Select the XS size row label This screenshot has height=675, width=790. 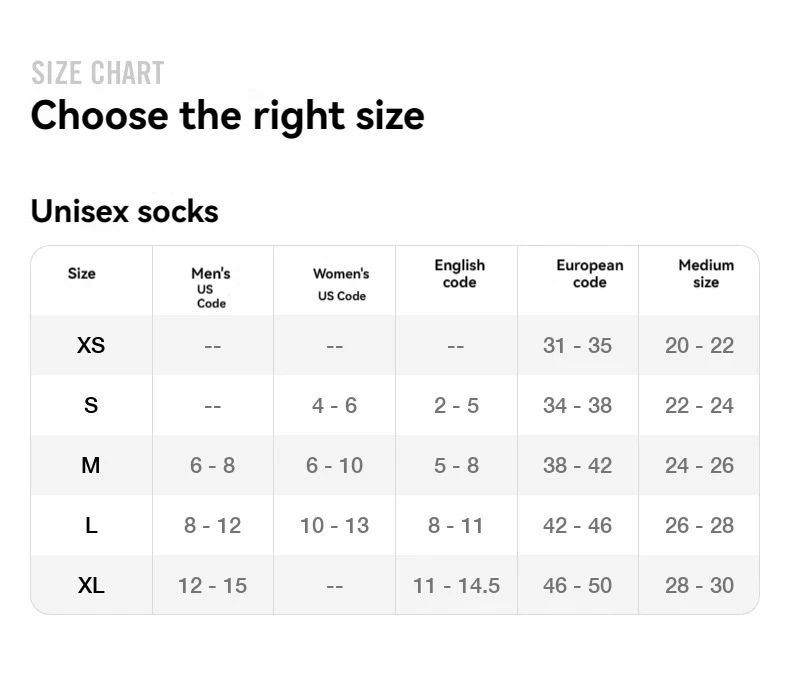coord(91,346)
